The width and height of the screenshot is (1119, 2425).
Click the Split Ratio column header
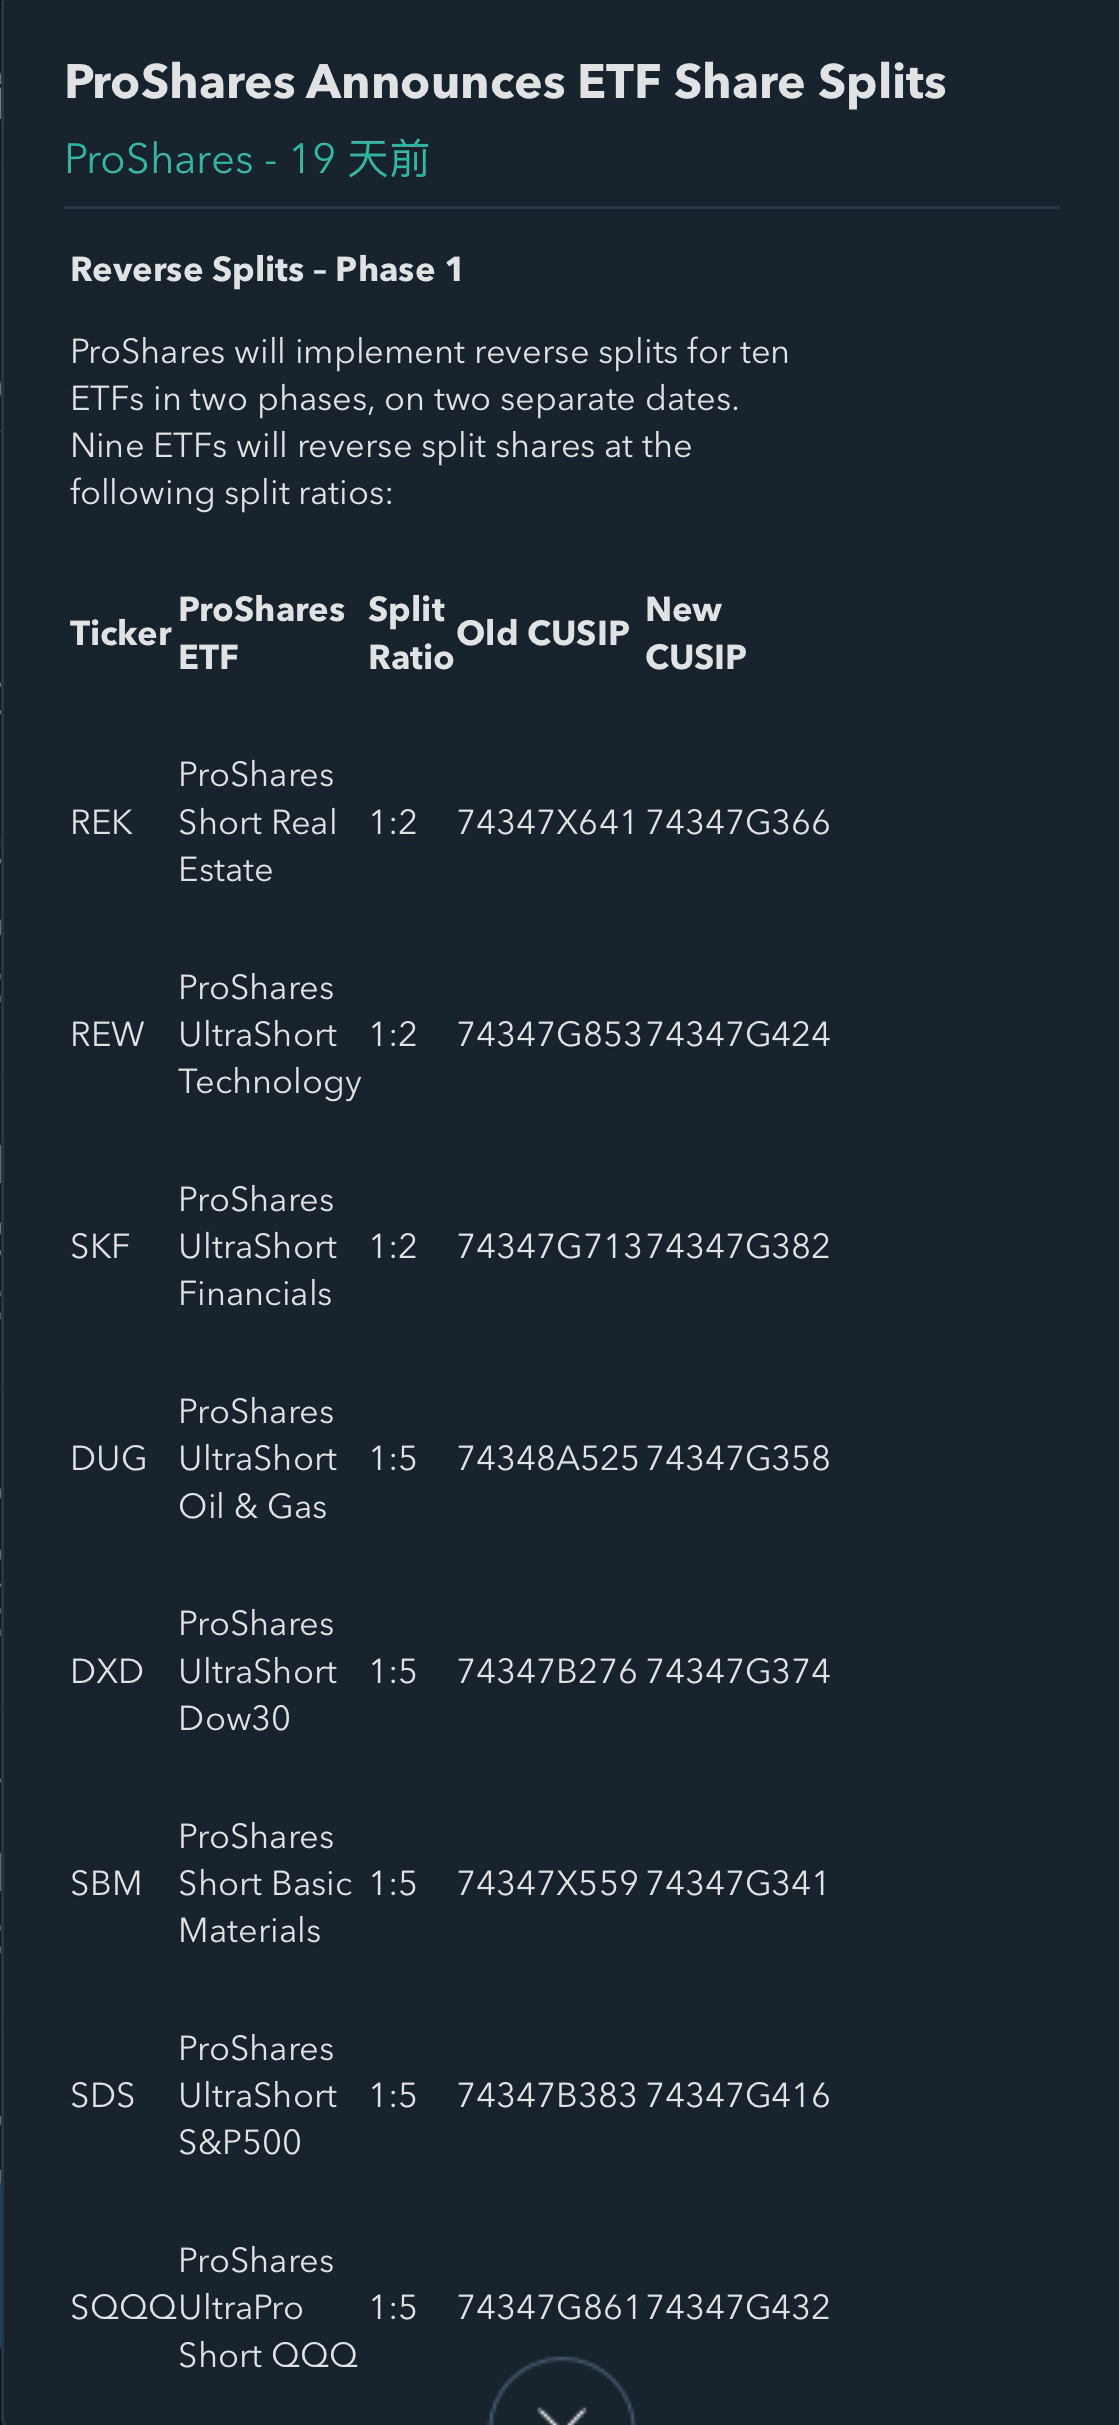[410, 633]
